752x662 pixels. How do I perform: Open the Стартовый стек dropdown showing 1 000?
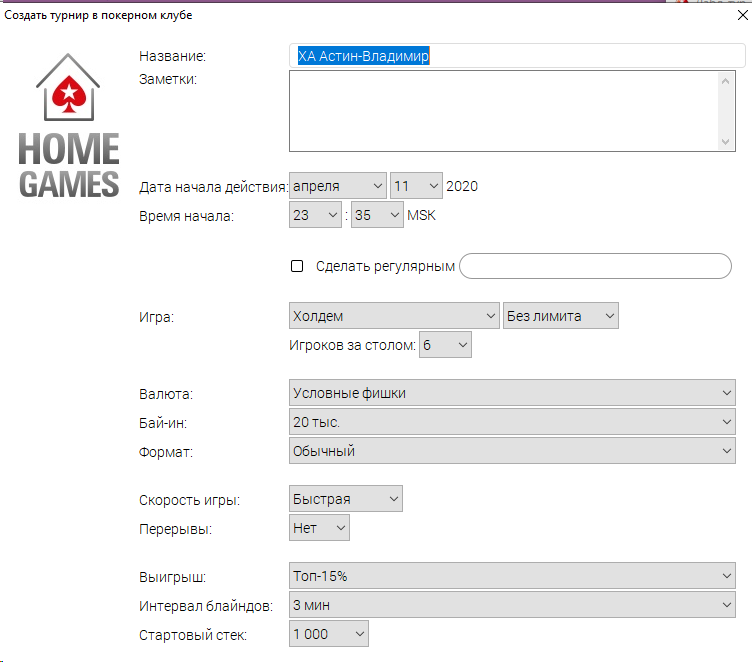(329, 634)
